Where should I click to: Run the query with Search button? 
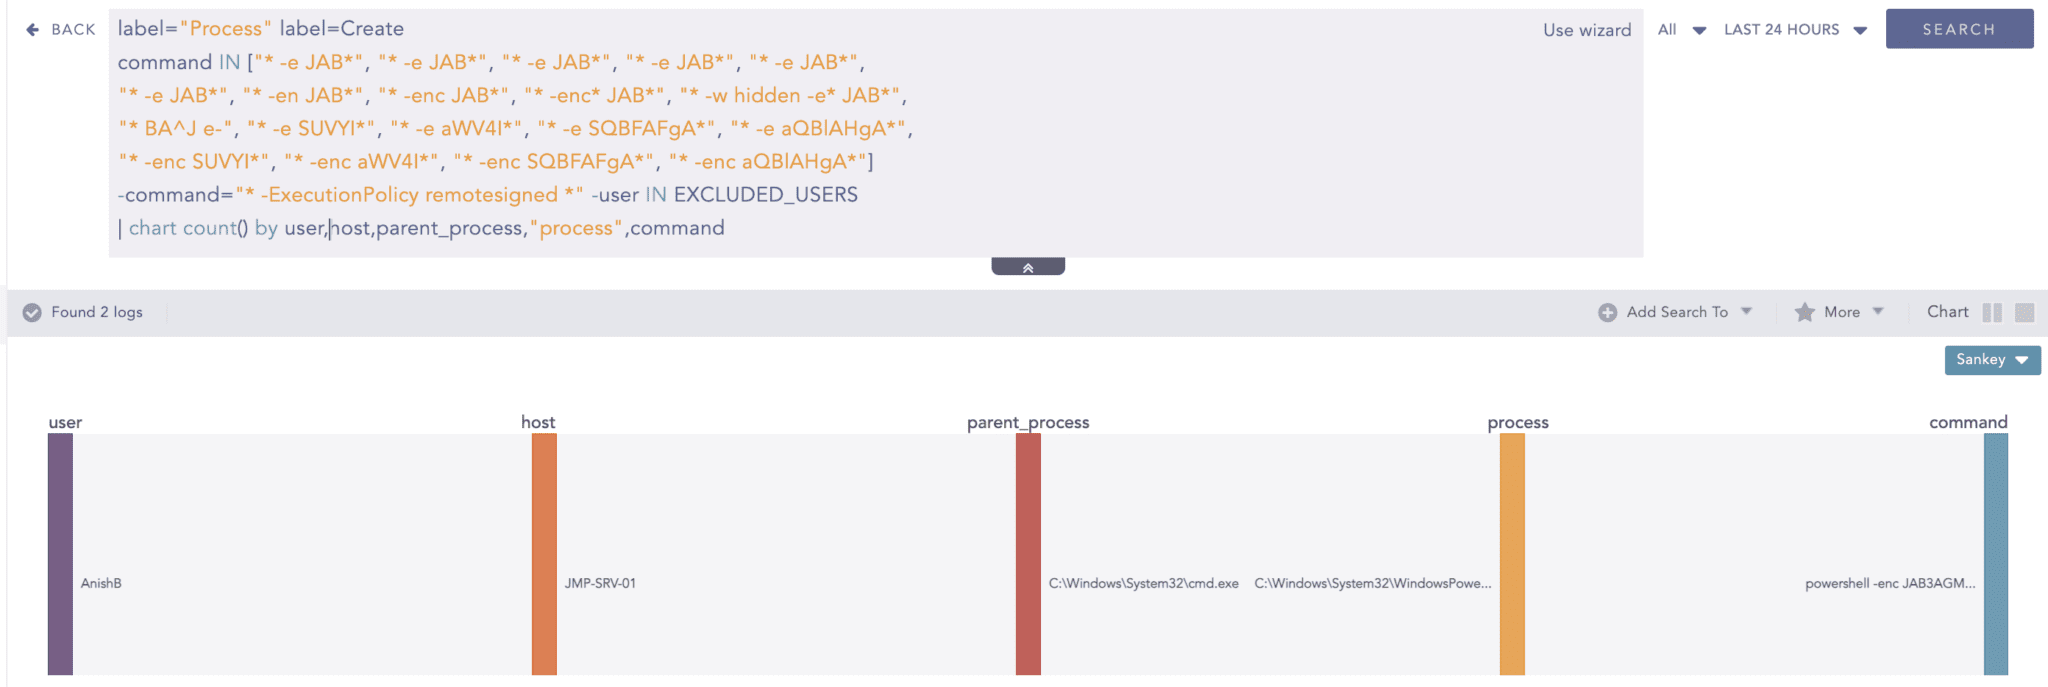(x=1959, y=29)
